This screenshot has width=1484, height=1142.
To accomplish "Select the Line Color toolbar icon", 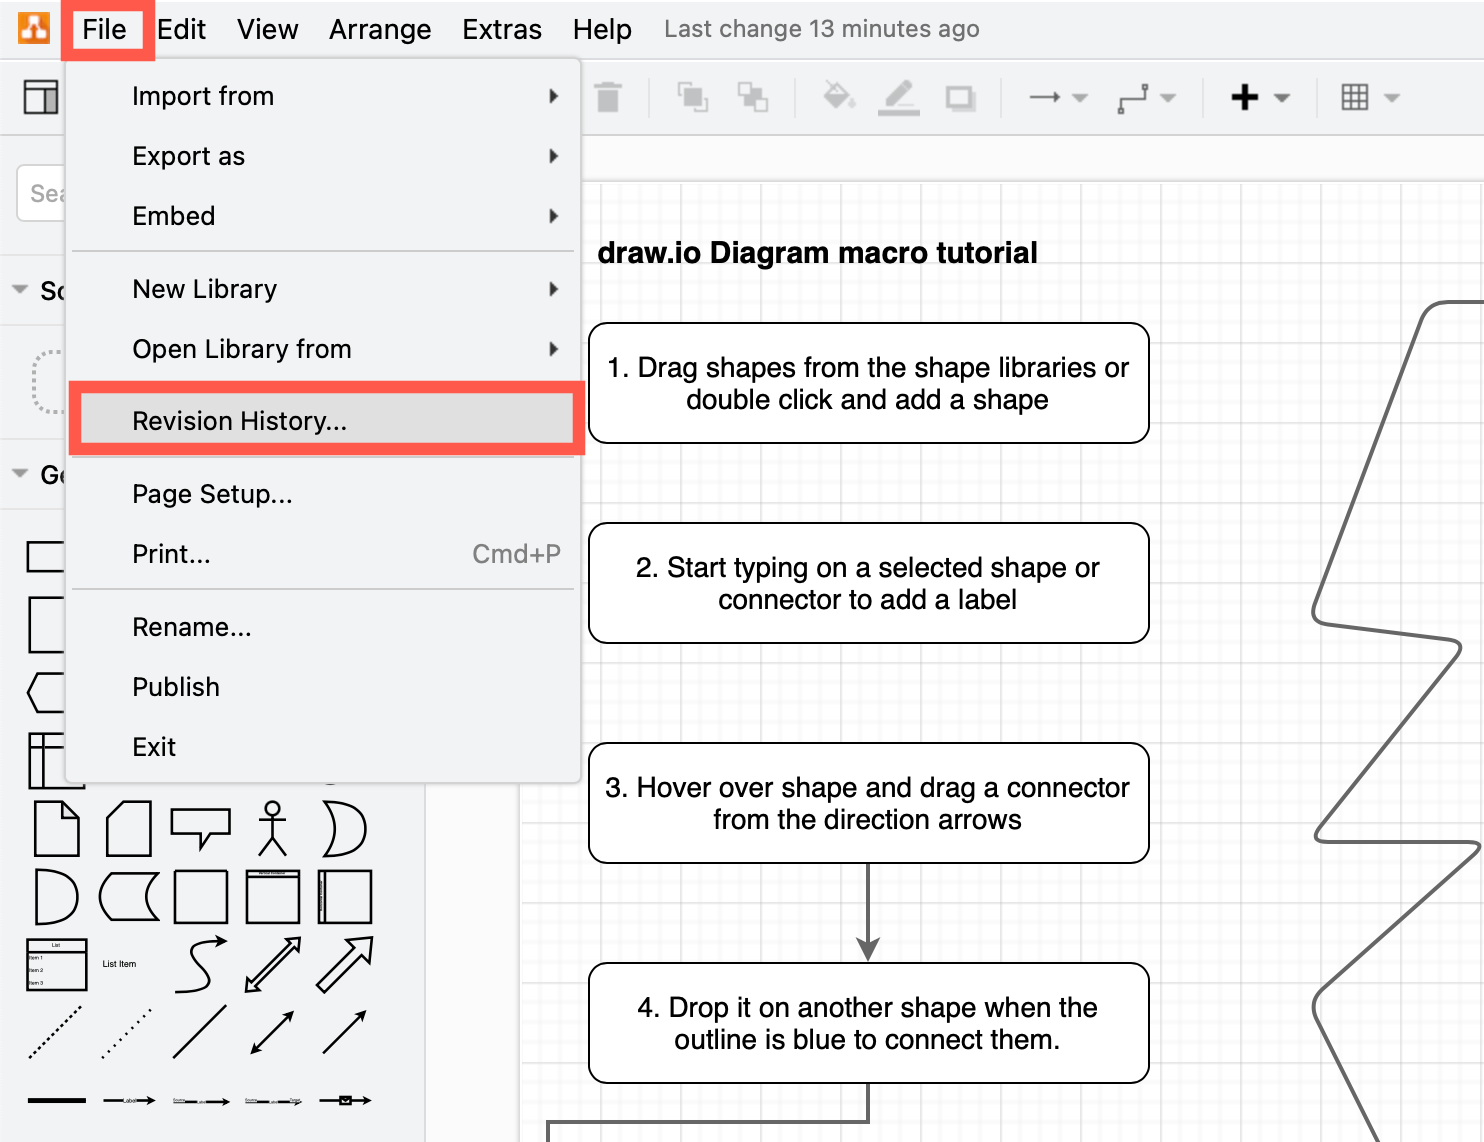I will [898, 97].
